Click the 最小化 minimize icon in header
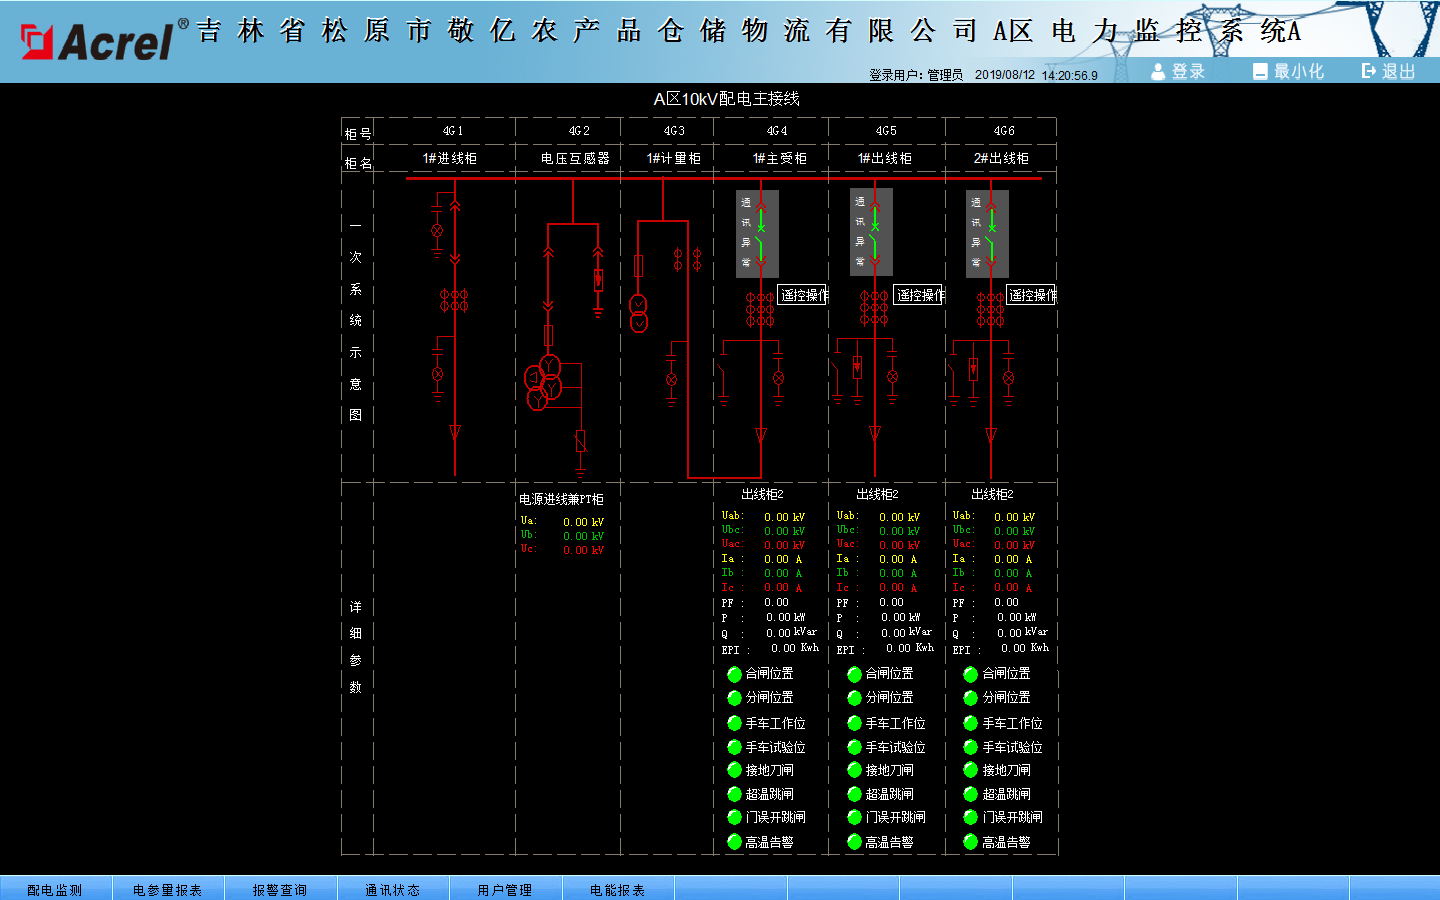This screenshot has width=1440, height=900. (1260, 71)
